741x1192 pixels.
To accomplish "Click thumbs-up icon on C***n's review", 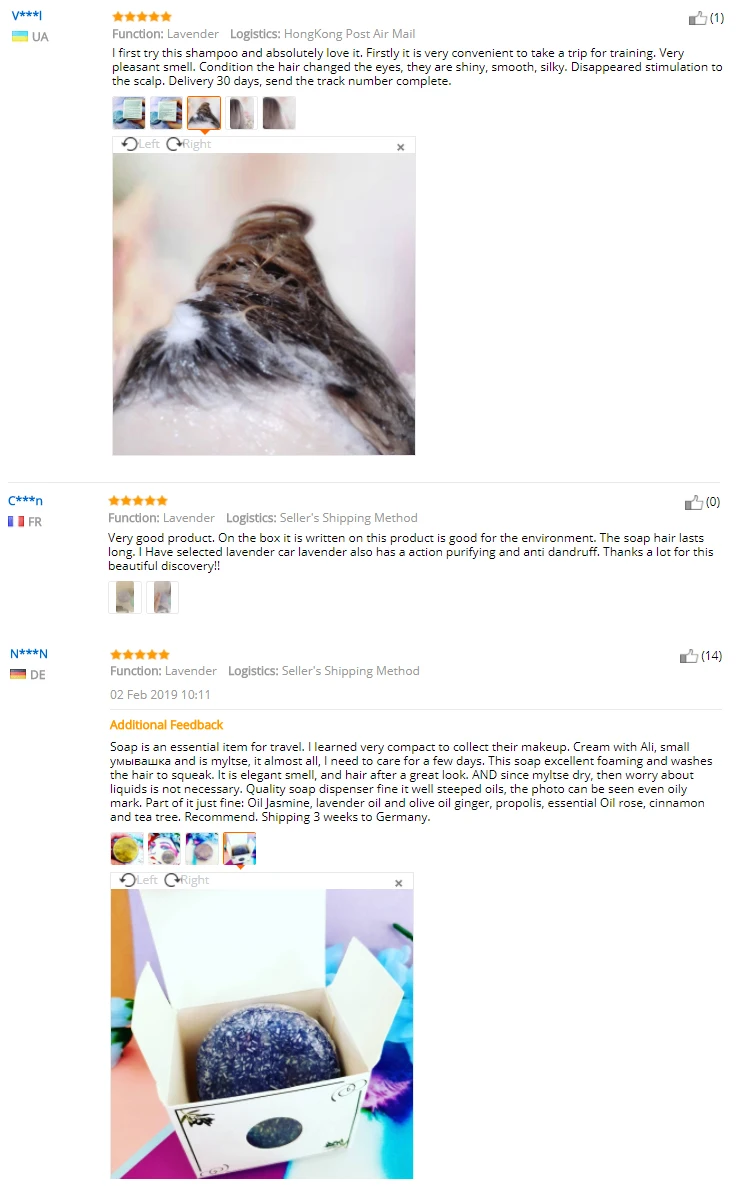I will pos(693,502).
